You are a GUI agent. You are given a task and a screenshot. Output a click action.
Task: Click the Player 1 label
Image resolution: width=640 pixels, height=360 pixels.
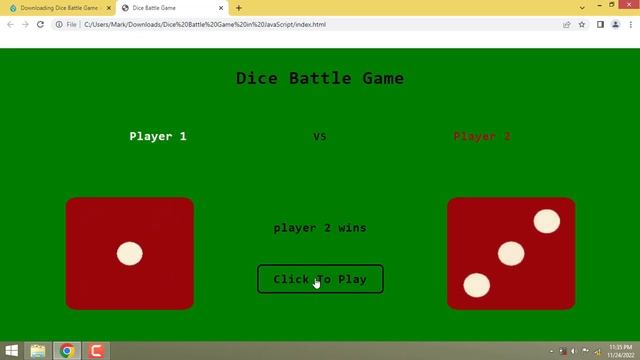point(158,136)
